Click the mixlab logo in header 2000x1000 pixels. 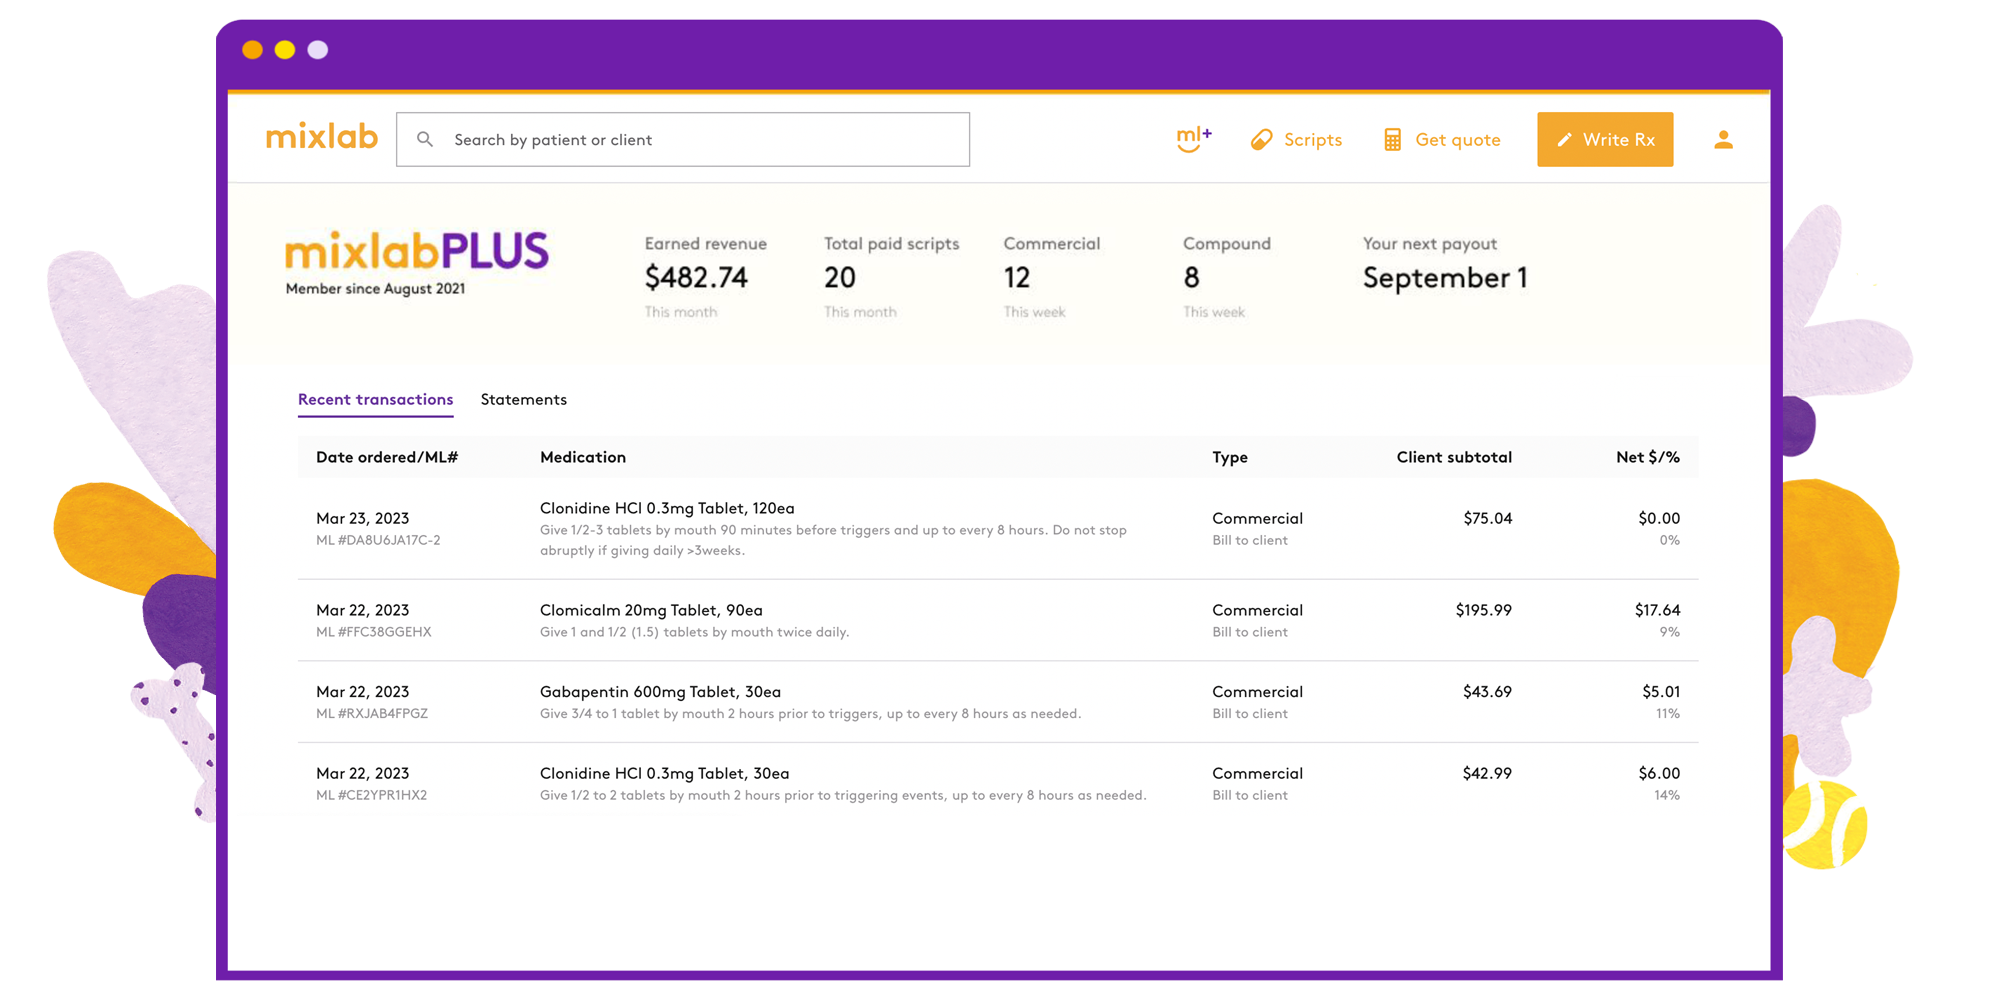[x=321, y=137]
